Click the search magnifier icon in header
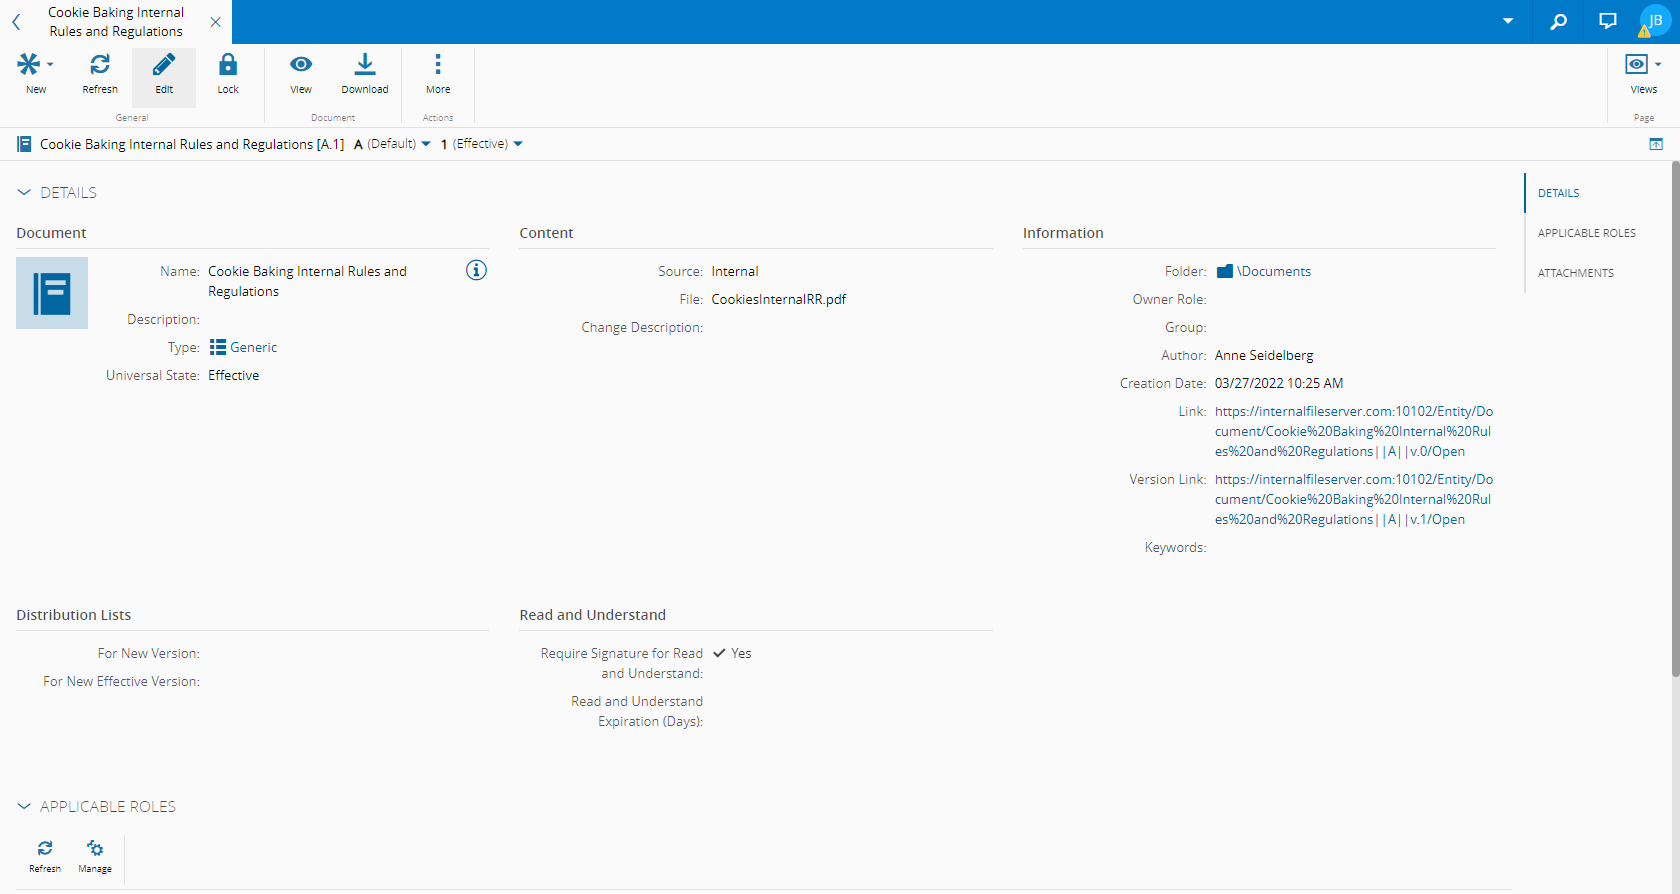This screenshot has height=894, width=1680. (1558, 21)
